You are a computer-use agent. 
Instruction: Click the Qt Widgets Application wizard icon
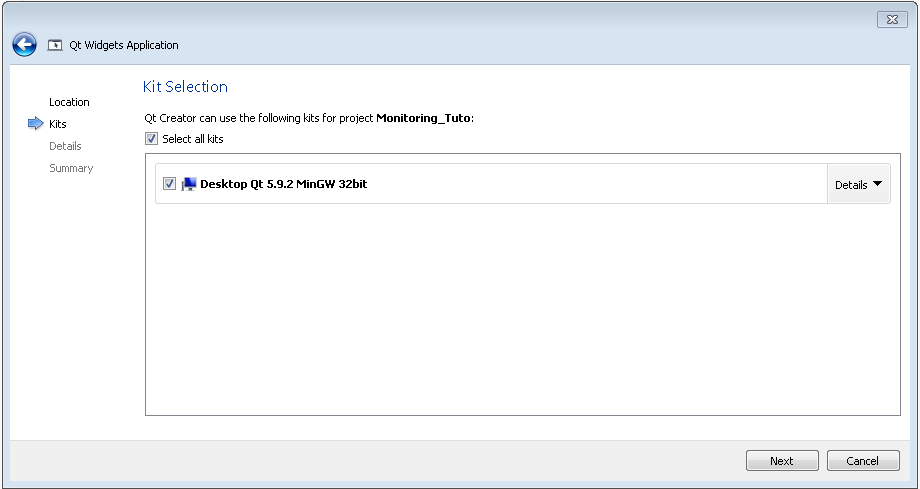click(x=55, y=45)
